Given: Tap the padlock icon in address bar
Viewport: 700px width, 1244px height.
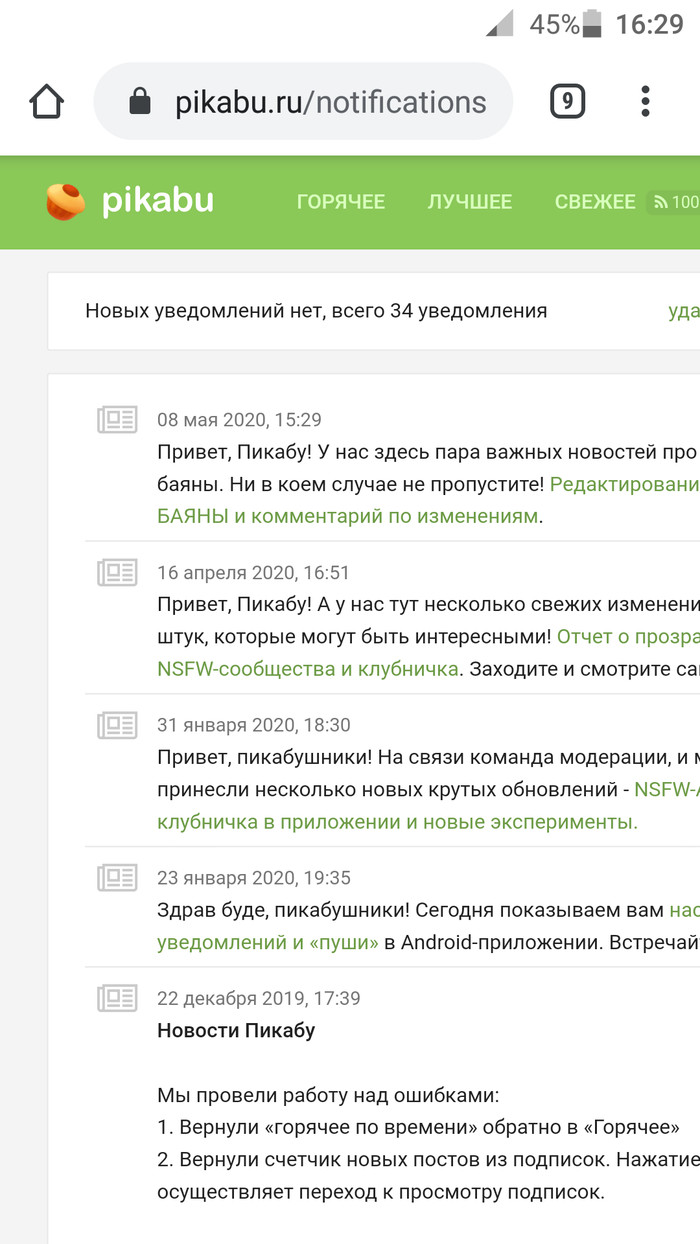Looking at the screenshot, I should tap(140, 101).
